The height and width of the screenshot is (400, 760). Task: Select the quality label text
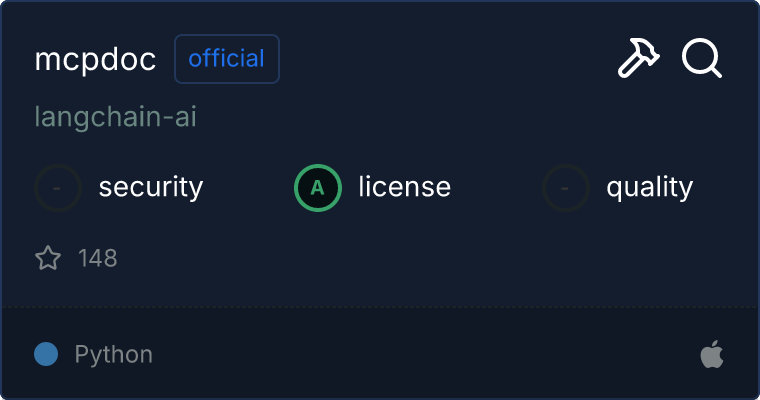click(x=650, y=187)
